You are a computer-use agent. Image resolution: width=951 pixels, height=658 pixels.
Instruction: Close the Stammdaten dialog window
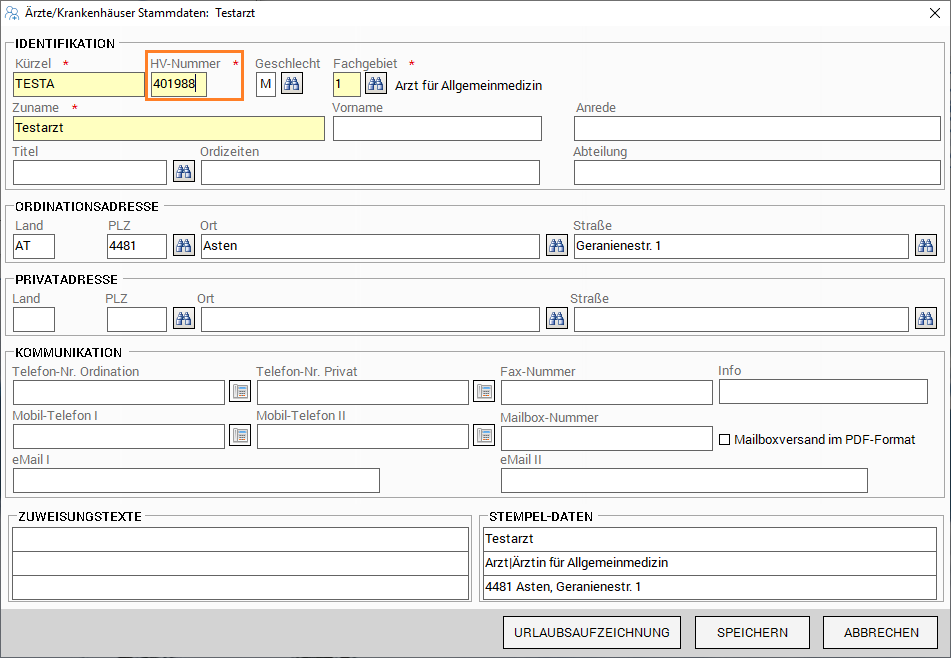[x=933, y=14]
